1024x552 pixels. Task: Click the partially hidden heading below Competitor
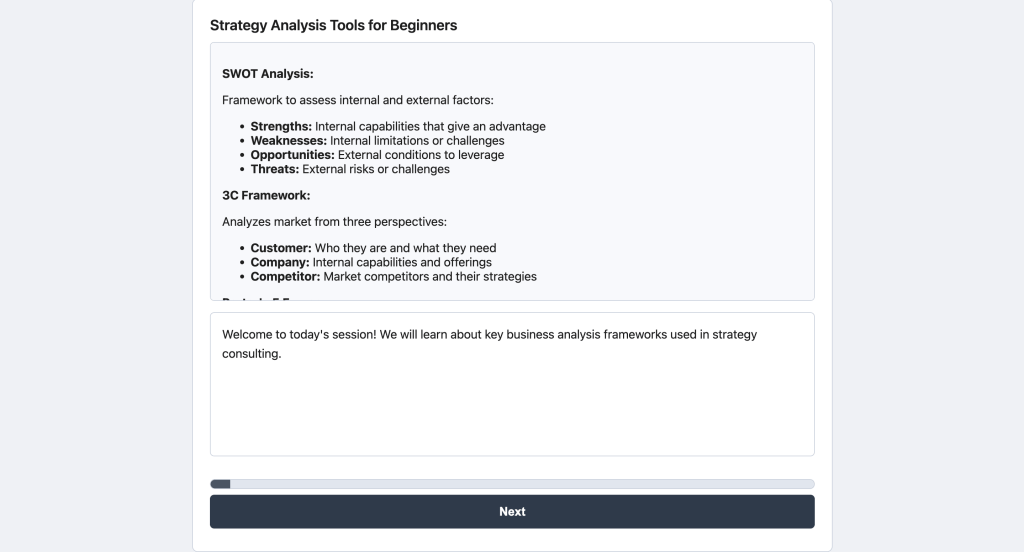point(258,297)
